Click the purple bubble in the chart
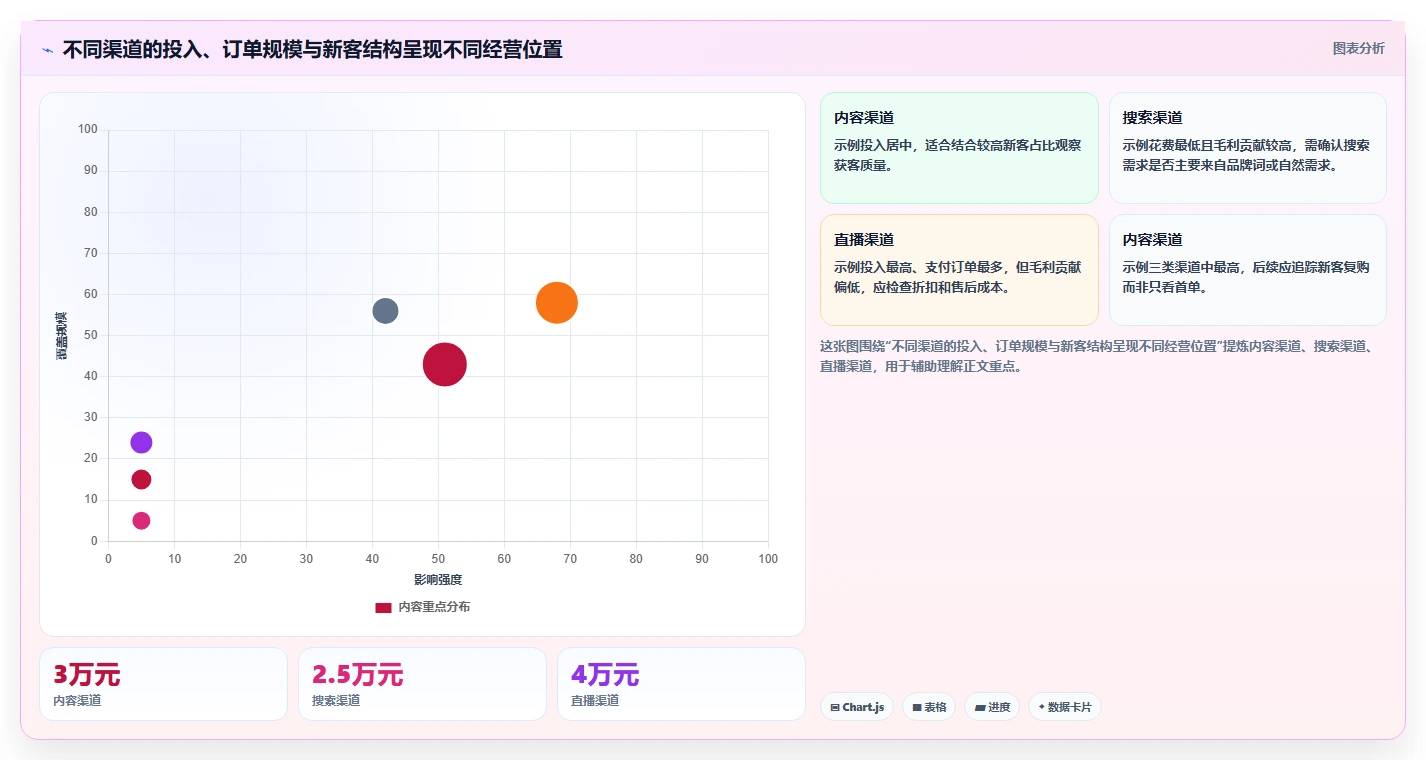This screenshot has width=1426, height=760. click(141, 443)
